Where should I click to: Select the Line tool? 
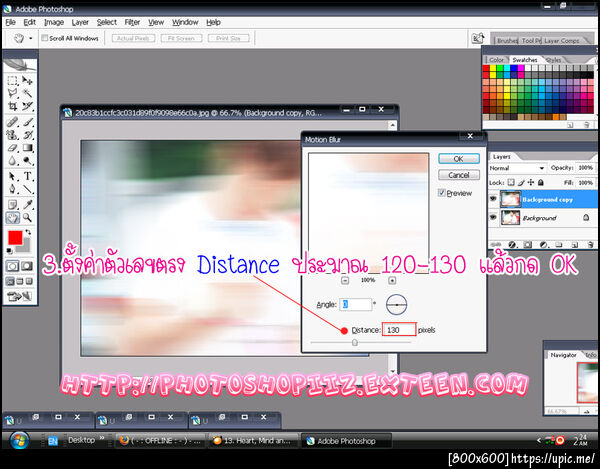[x=27, y=189]
